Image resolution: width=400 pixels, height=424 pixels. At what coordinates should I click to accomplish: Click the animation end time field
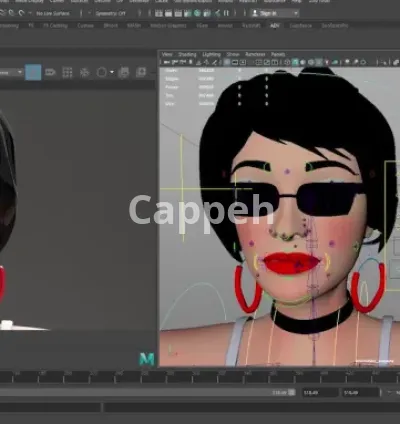pos(361,393)
